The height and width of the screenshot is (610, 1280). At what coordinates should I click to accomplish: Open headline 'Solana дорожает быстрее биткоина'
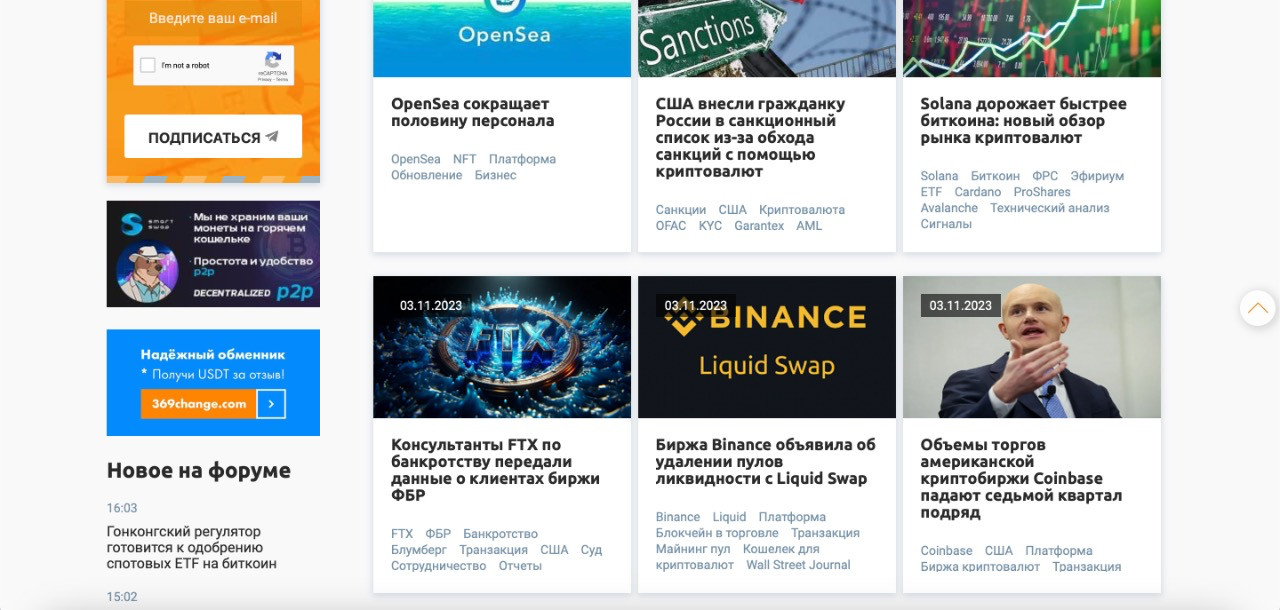coord(1023,121)
